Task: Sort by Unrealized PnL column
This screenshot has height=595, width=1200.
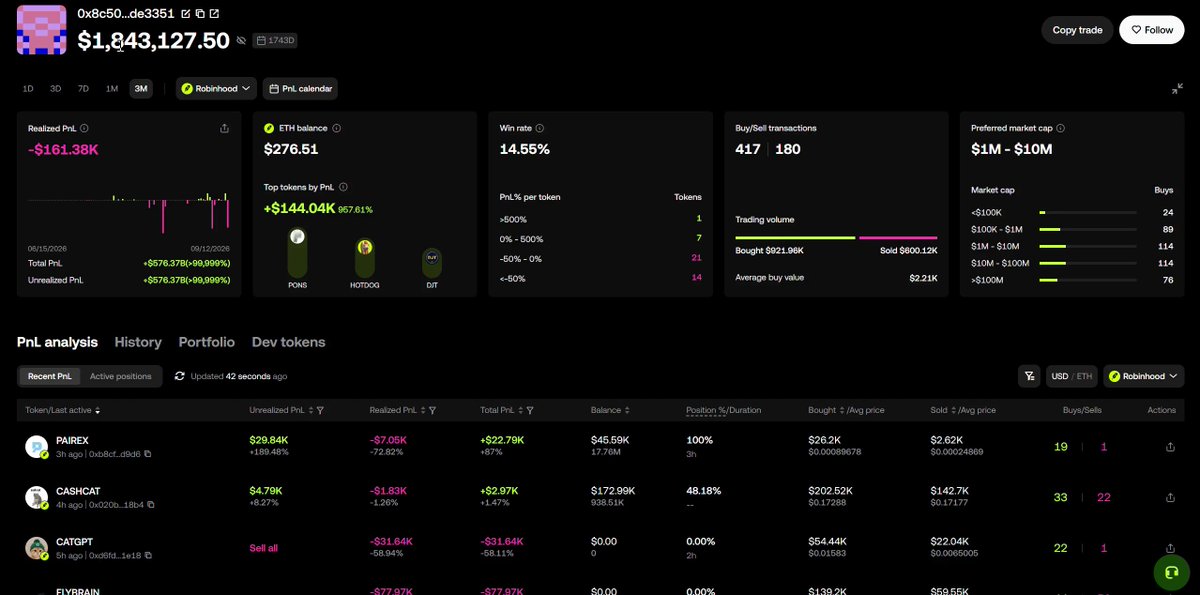Action: (x=312, y=410)
